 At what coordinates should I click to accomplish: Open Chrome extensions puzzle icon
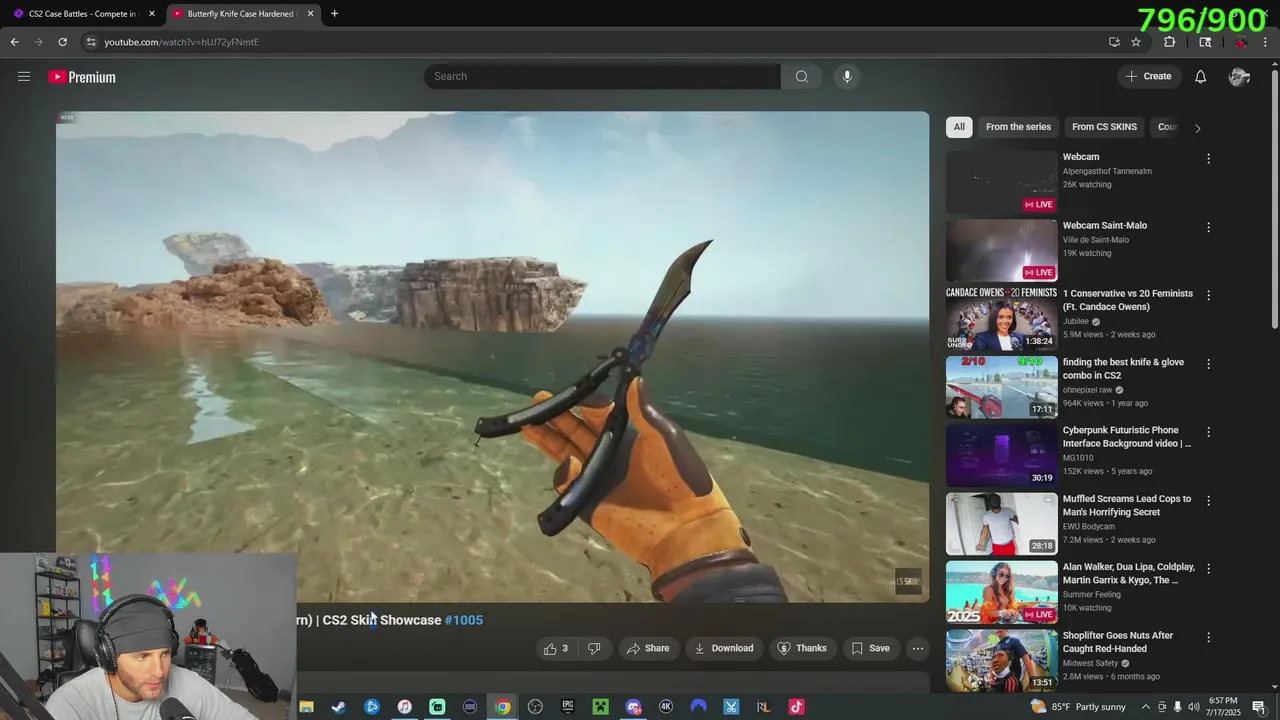(x=1169, y=42)
